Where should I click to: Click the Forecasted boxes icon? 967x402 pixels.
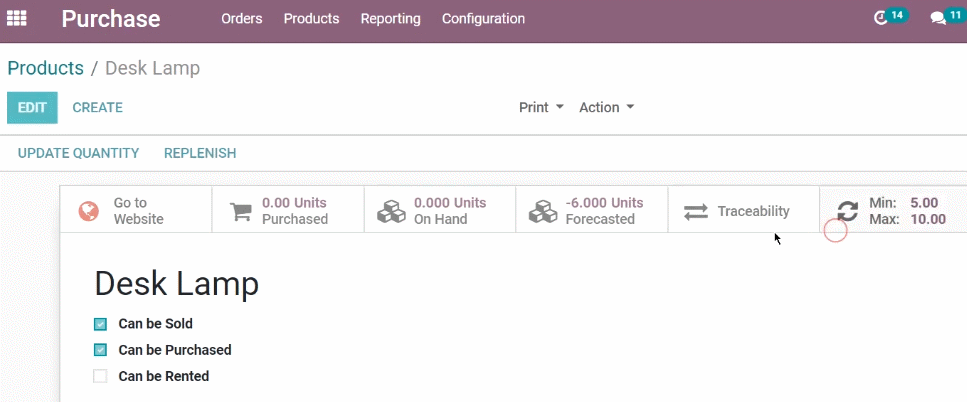(543, 211)
